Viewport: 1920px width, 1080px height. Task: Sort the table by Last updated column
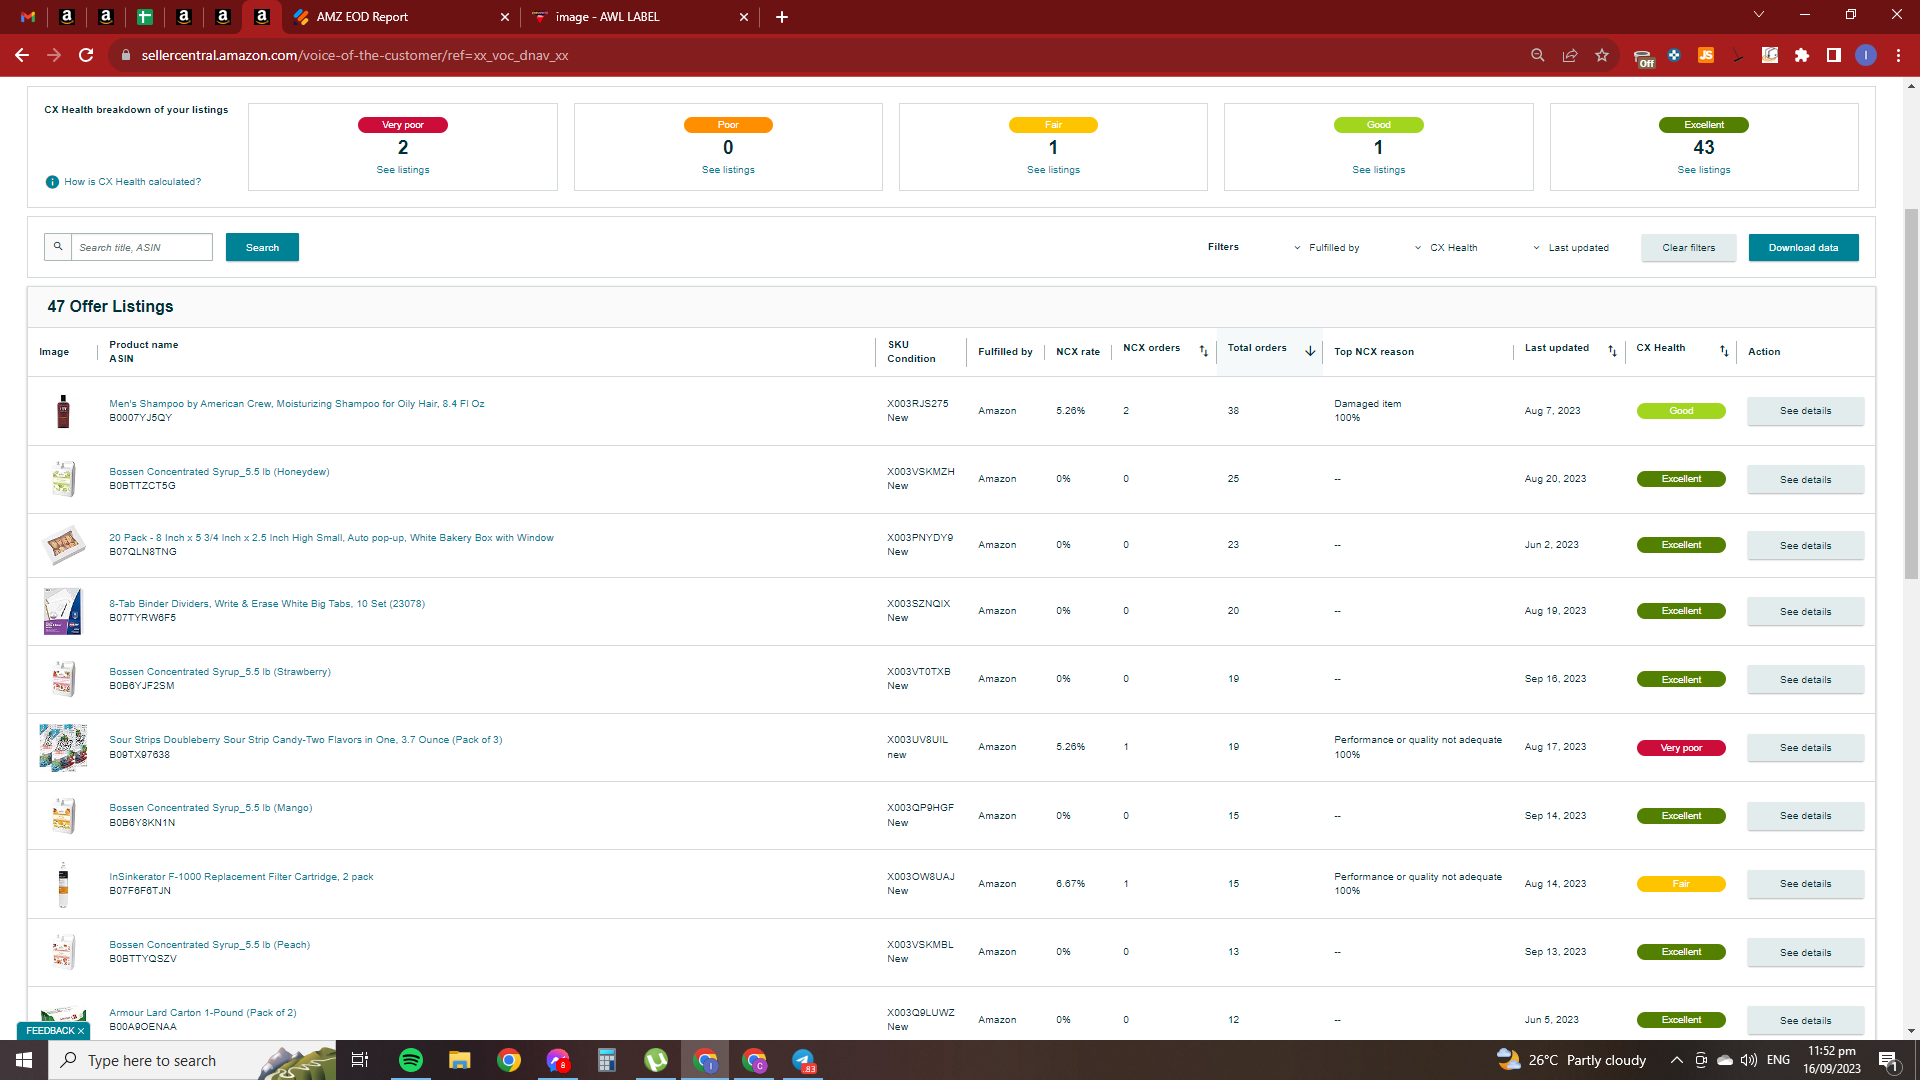click(x=1612, y=351)
